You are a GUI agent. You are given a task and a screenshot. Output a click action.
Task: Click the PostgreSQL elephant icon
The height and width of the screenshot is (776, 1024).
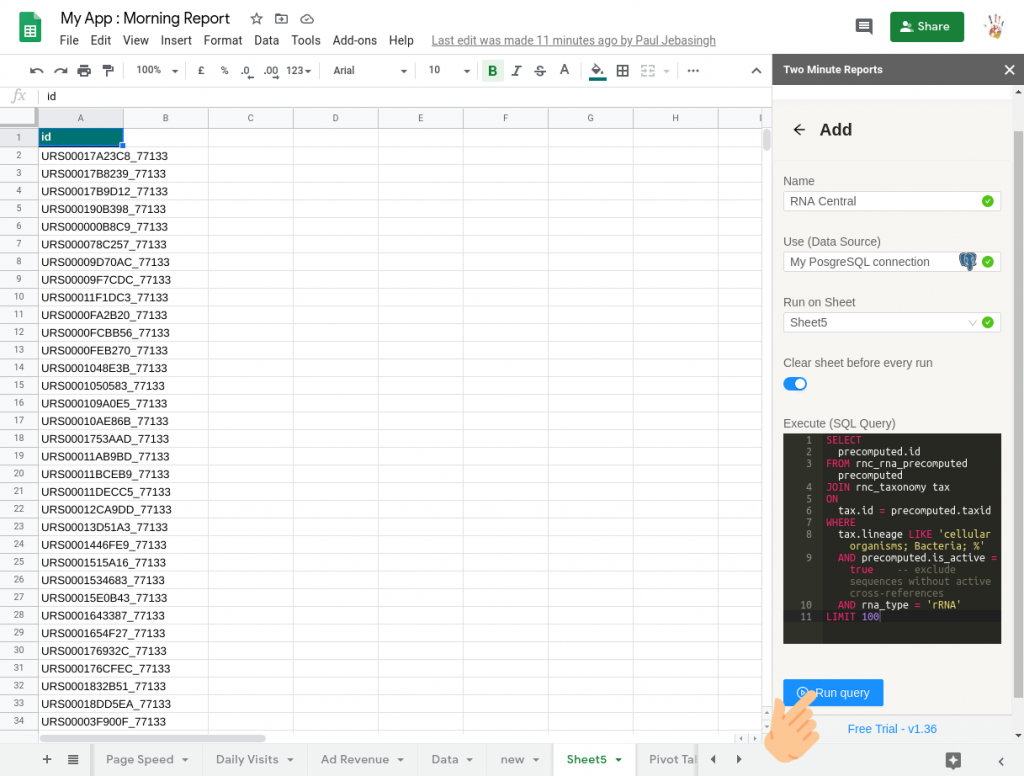point(967,261)
